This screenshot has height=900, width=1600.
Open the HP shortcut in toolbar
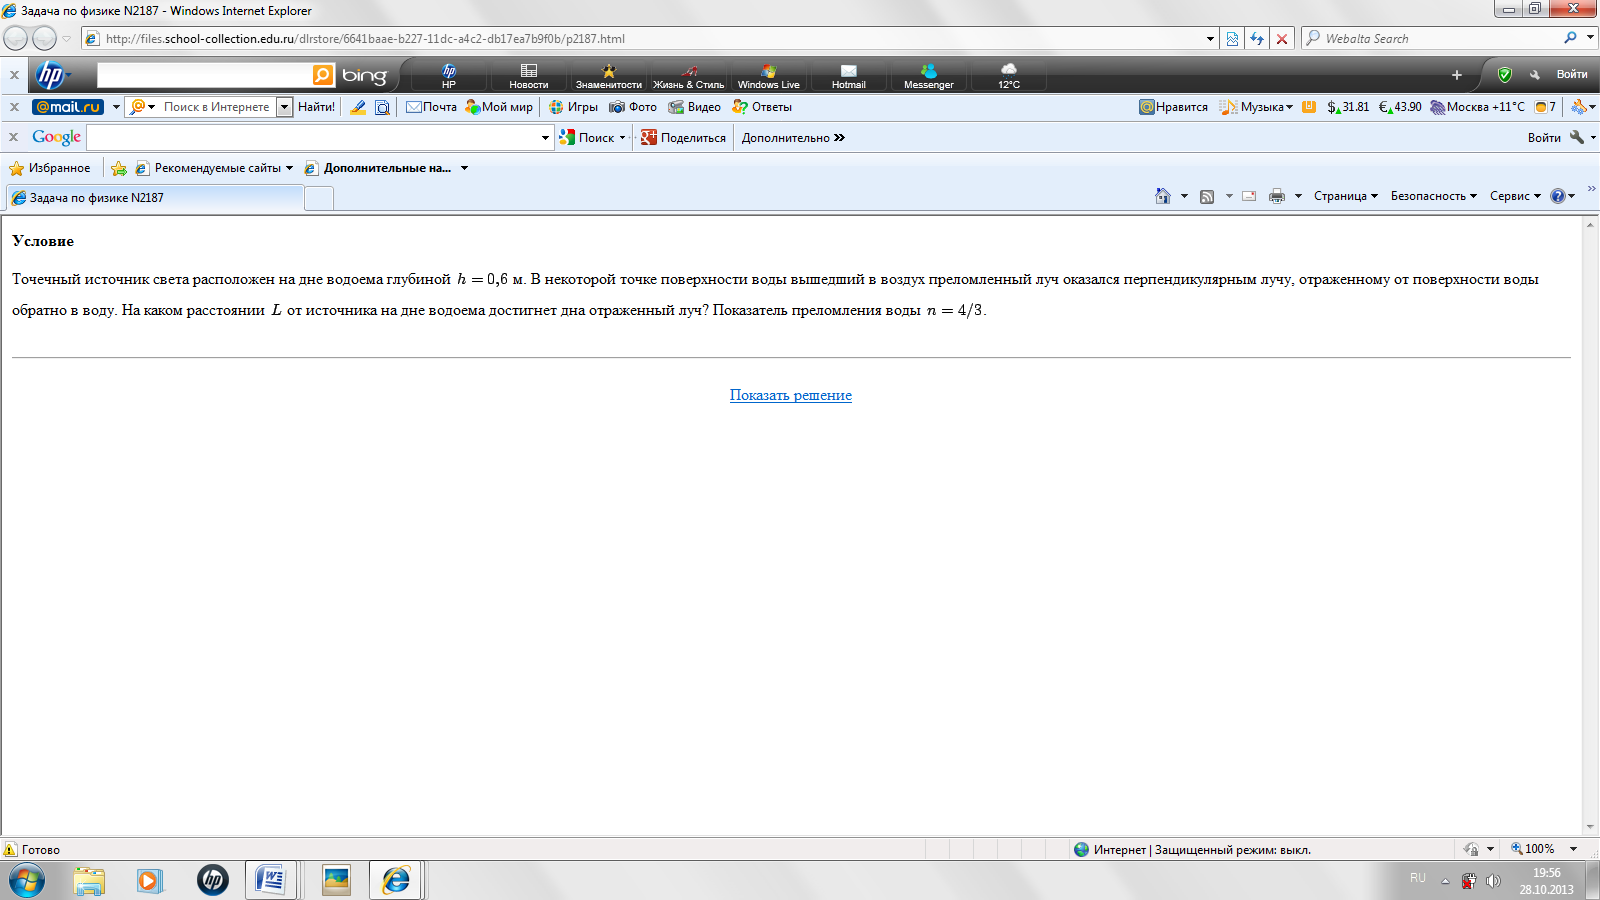pos(449,75)
